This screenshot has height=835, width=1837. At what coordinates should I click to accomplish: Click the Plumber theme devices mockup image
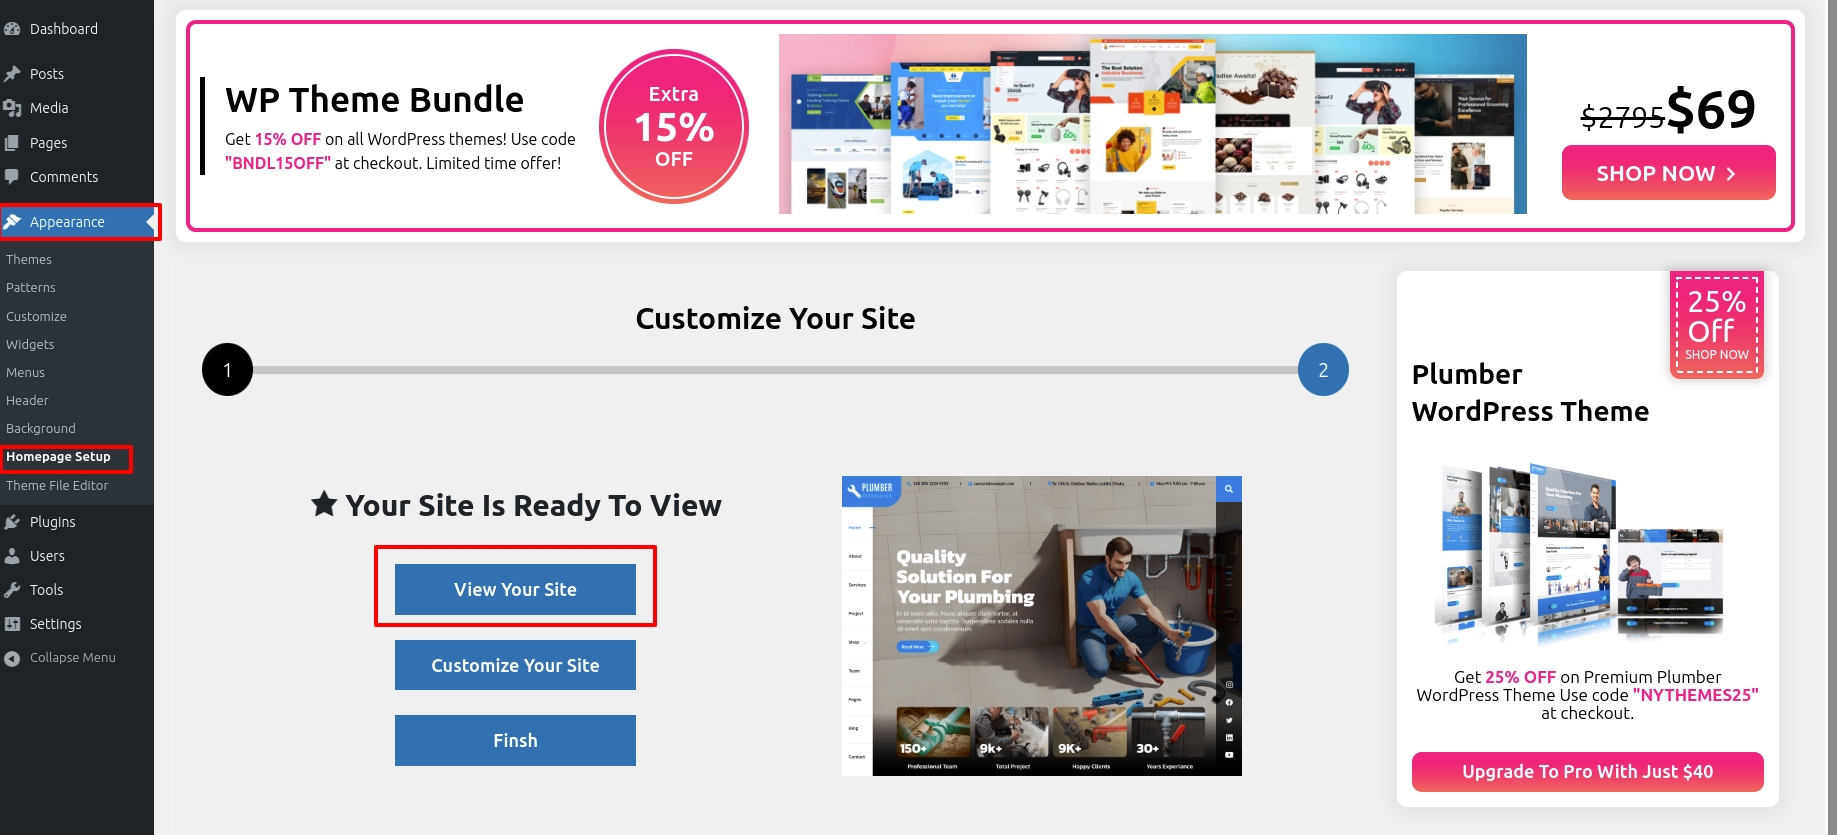1580,552
